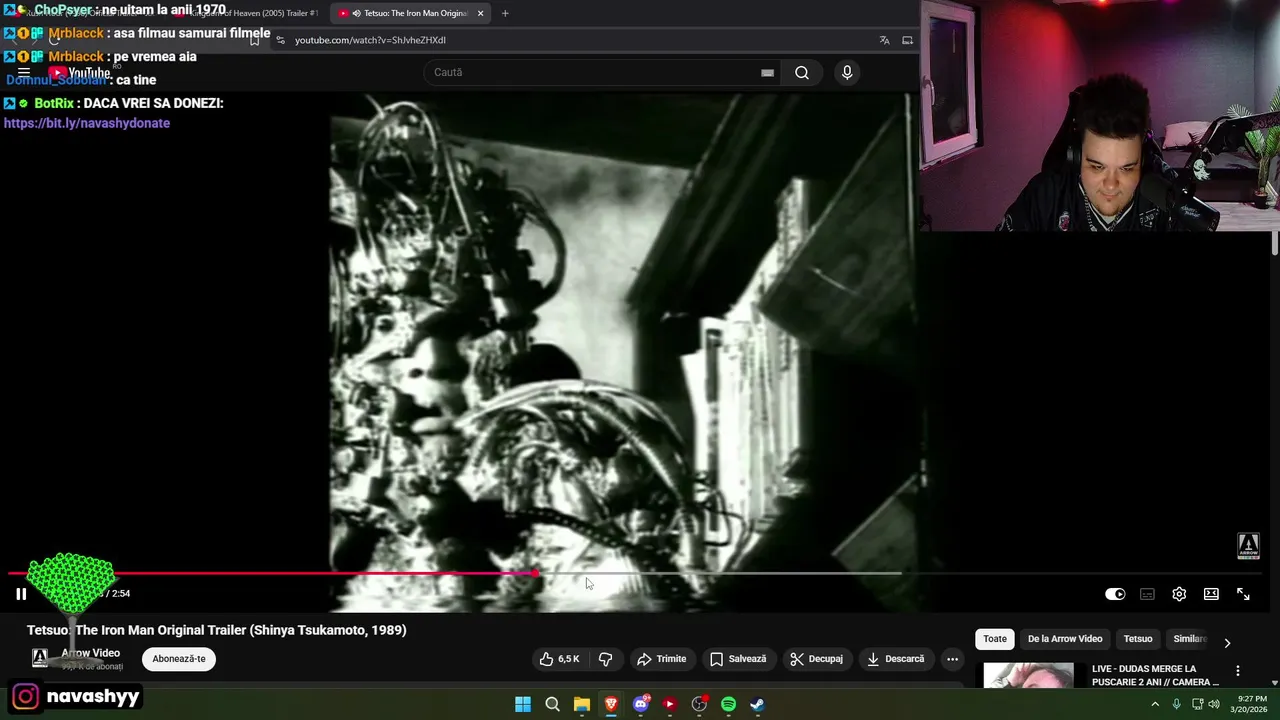Open the OBS Studio taskbar icon

point(699,704)
